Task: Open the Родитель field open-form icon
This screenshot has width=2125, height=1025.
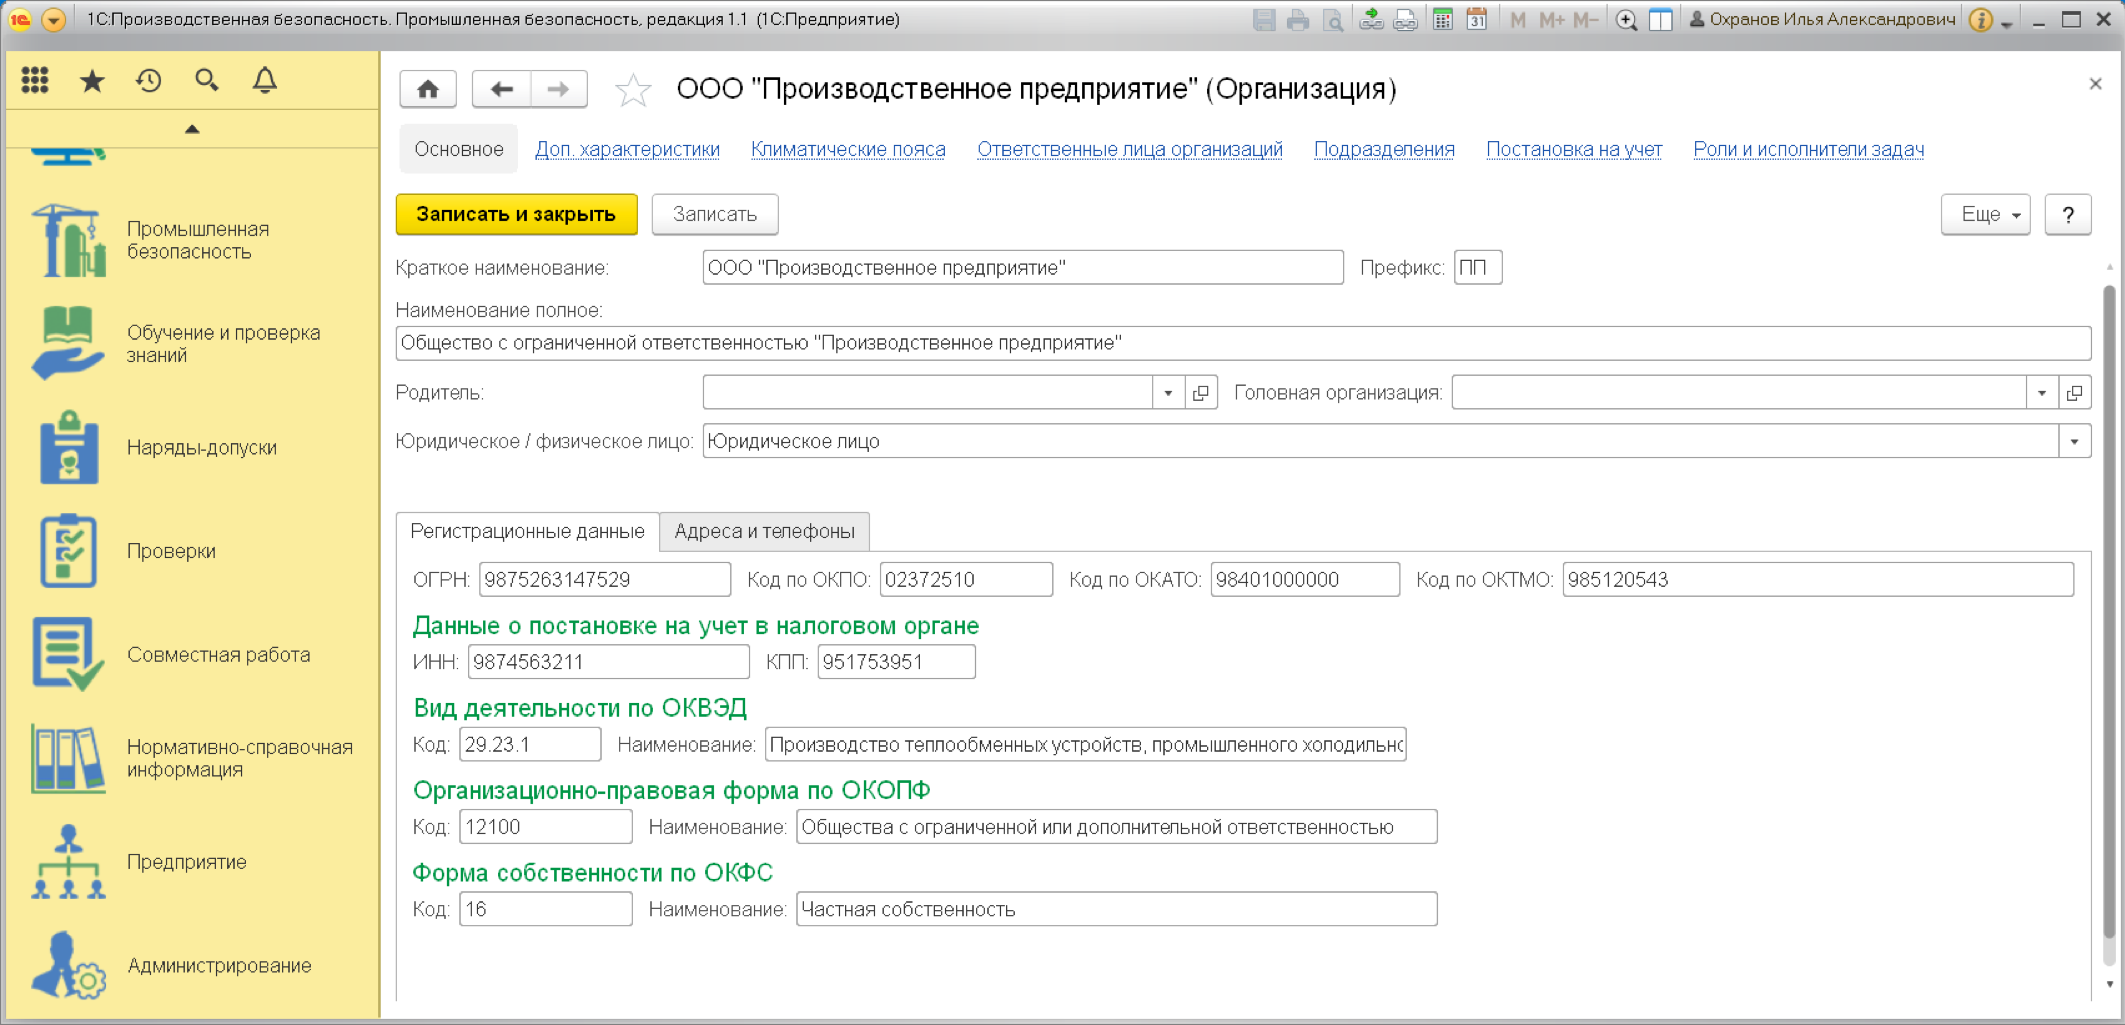Action: [x=1201, y=393]
